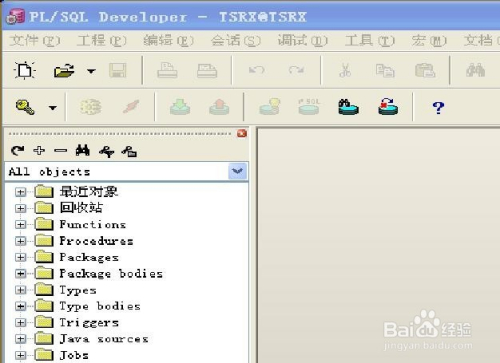Click the object browser minus icon
The image size is (500, 363).
coord(61,151)
